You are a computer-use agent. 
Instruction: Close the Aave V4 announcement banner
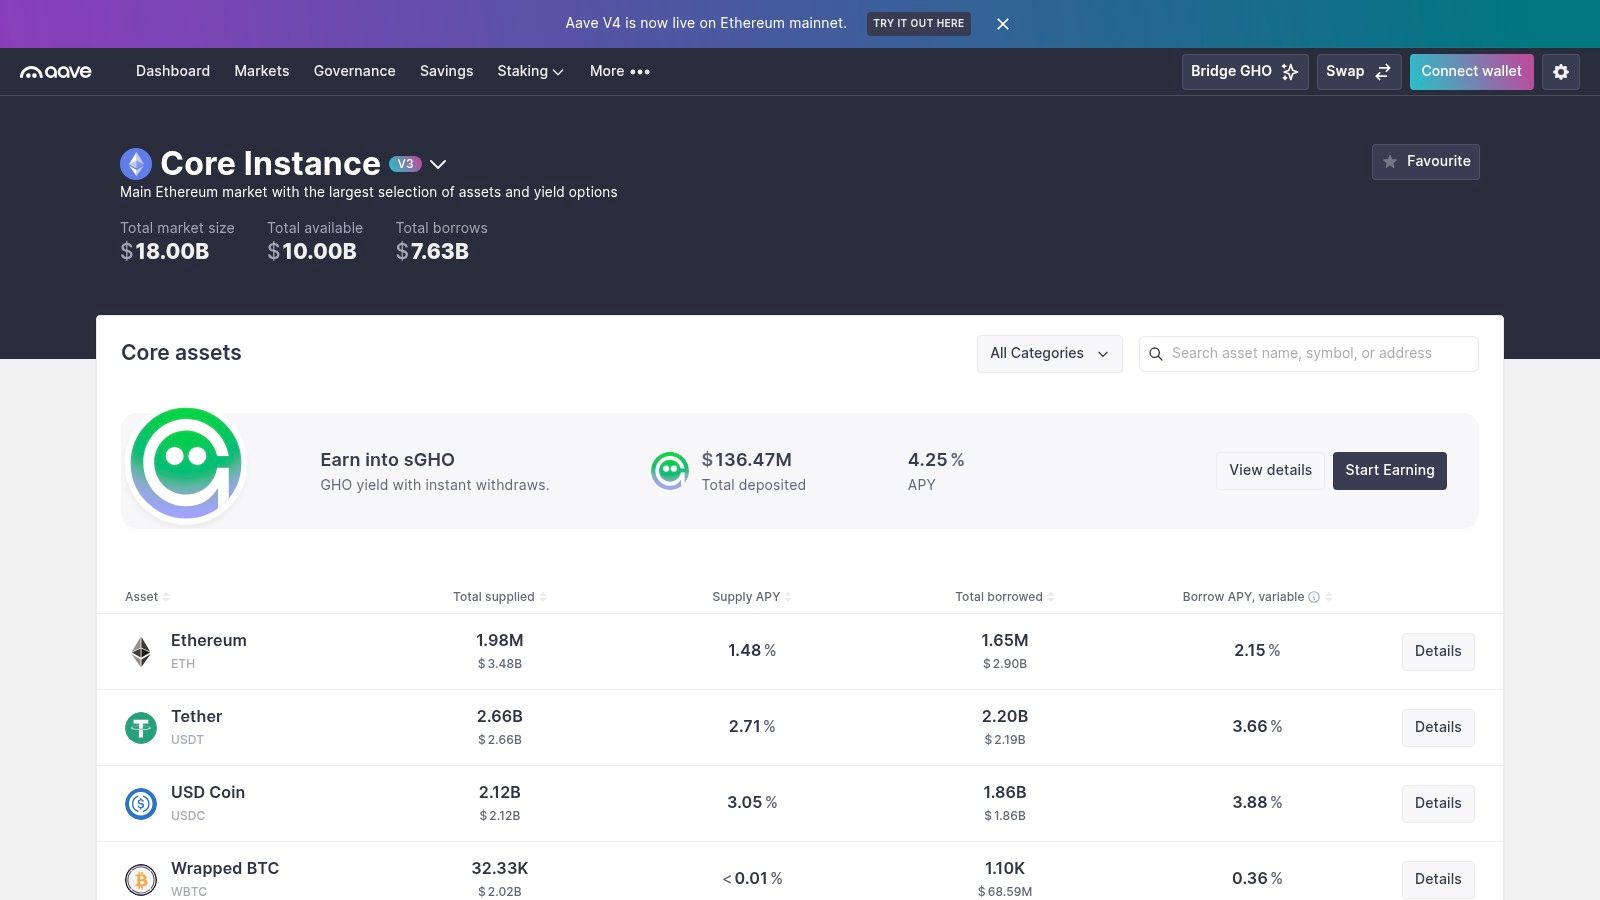click(x=1003, y=24)
